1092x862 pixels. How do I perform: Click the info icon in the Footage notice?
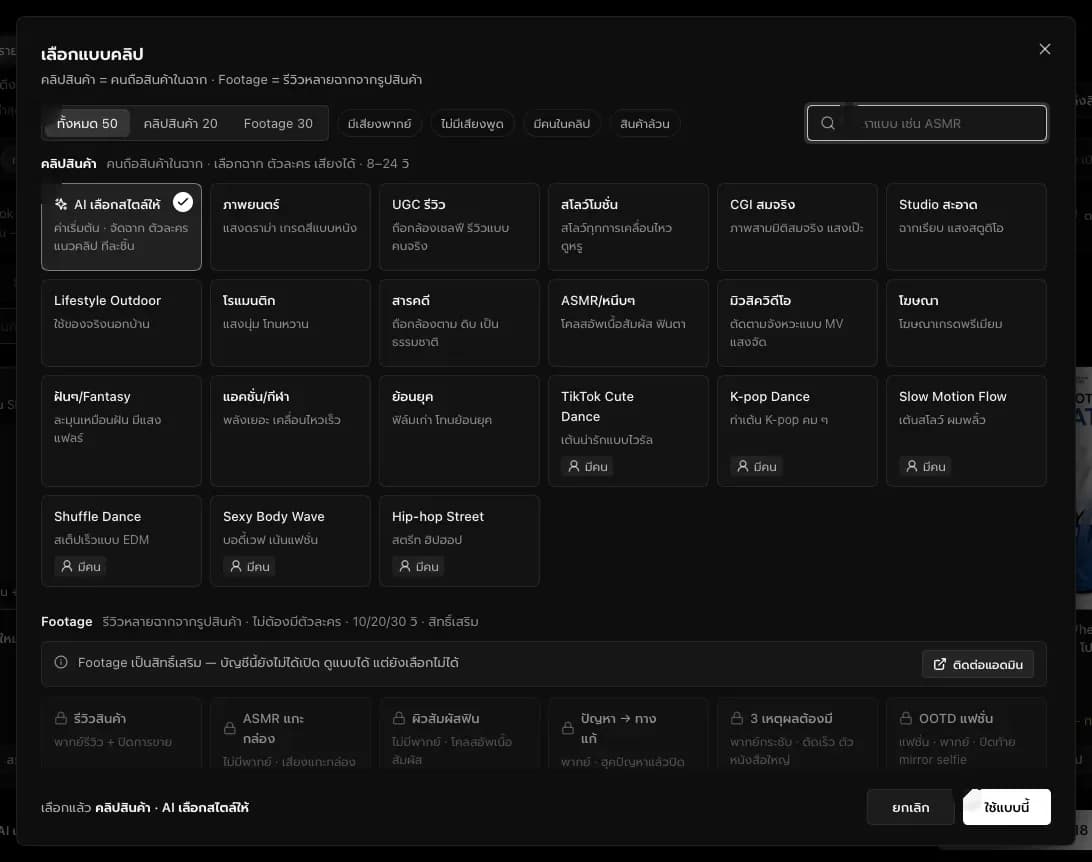tap(61, 662)
